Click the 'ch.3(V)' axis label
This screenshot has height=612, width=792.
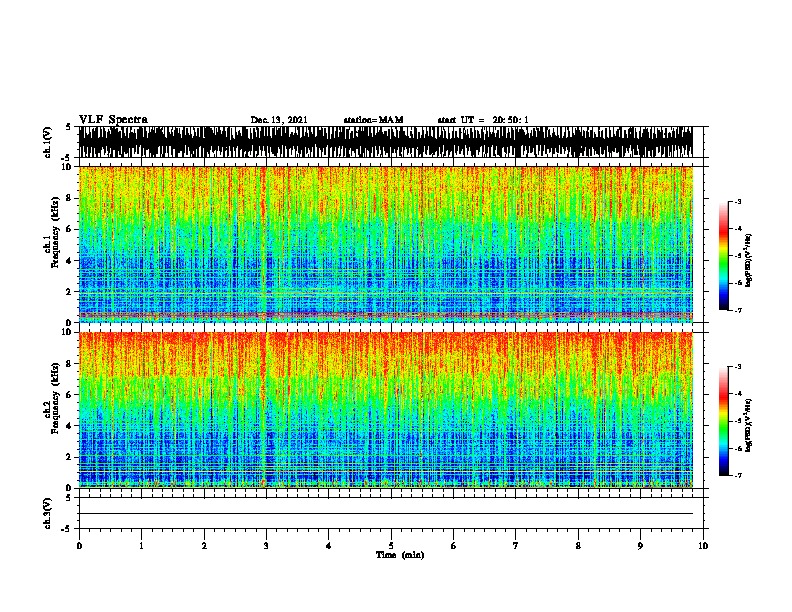47,513
